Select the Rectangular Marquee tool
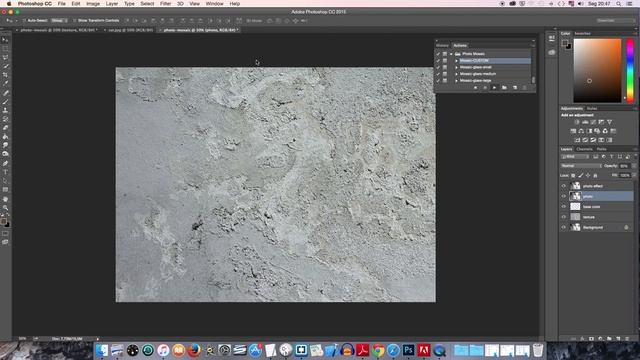640x360 pixels. (5, 49)
